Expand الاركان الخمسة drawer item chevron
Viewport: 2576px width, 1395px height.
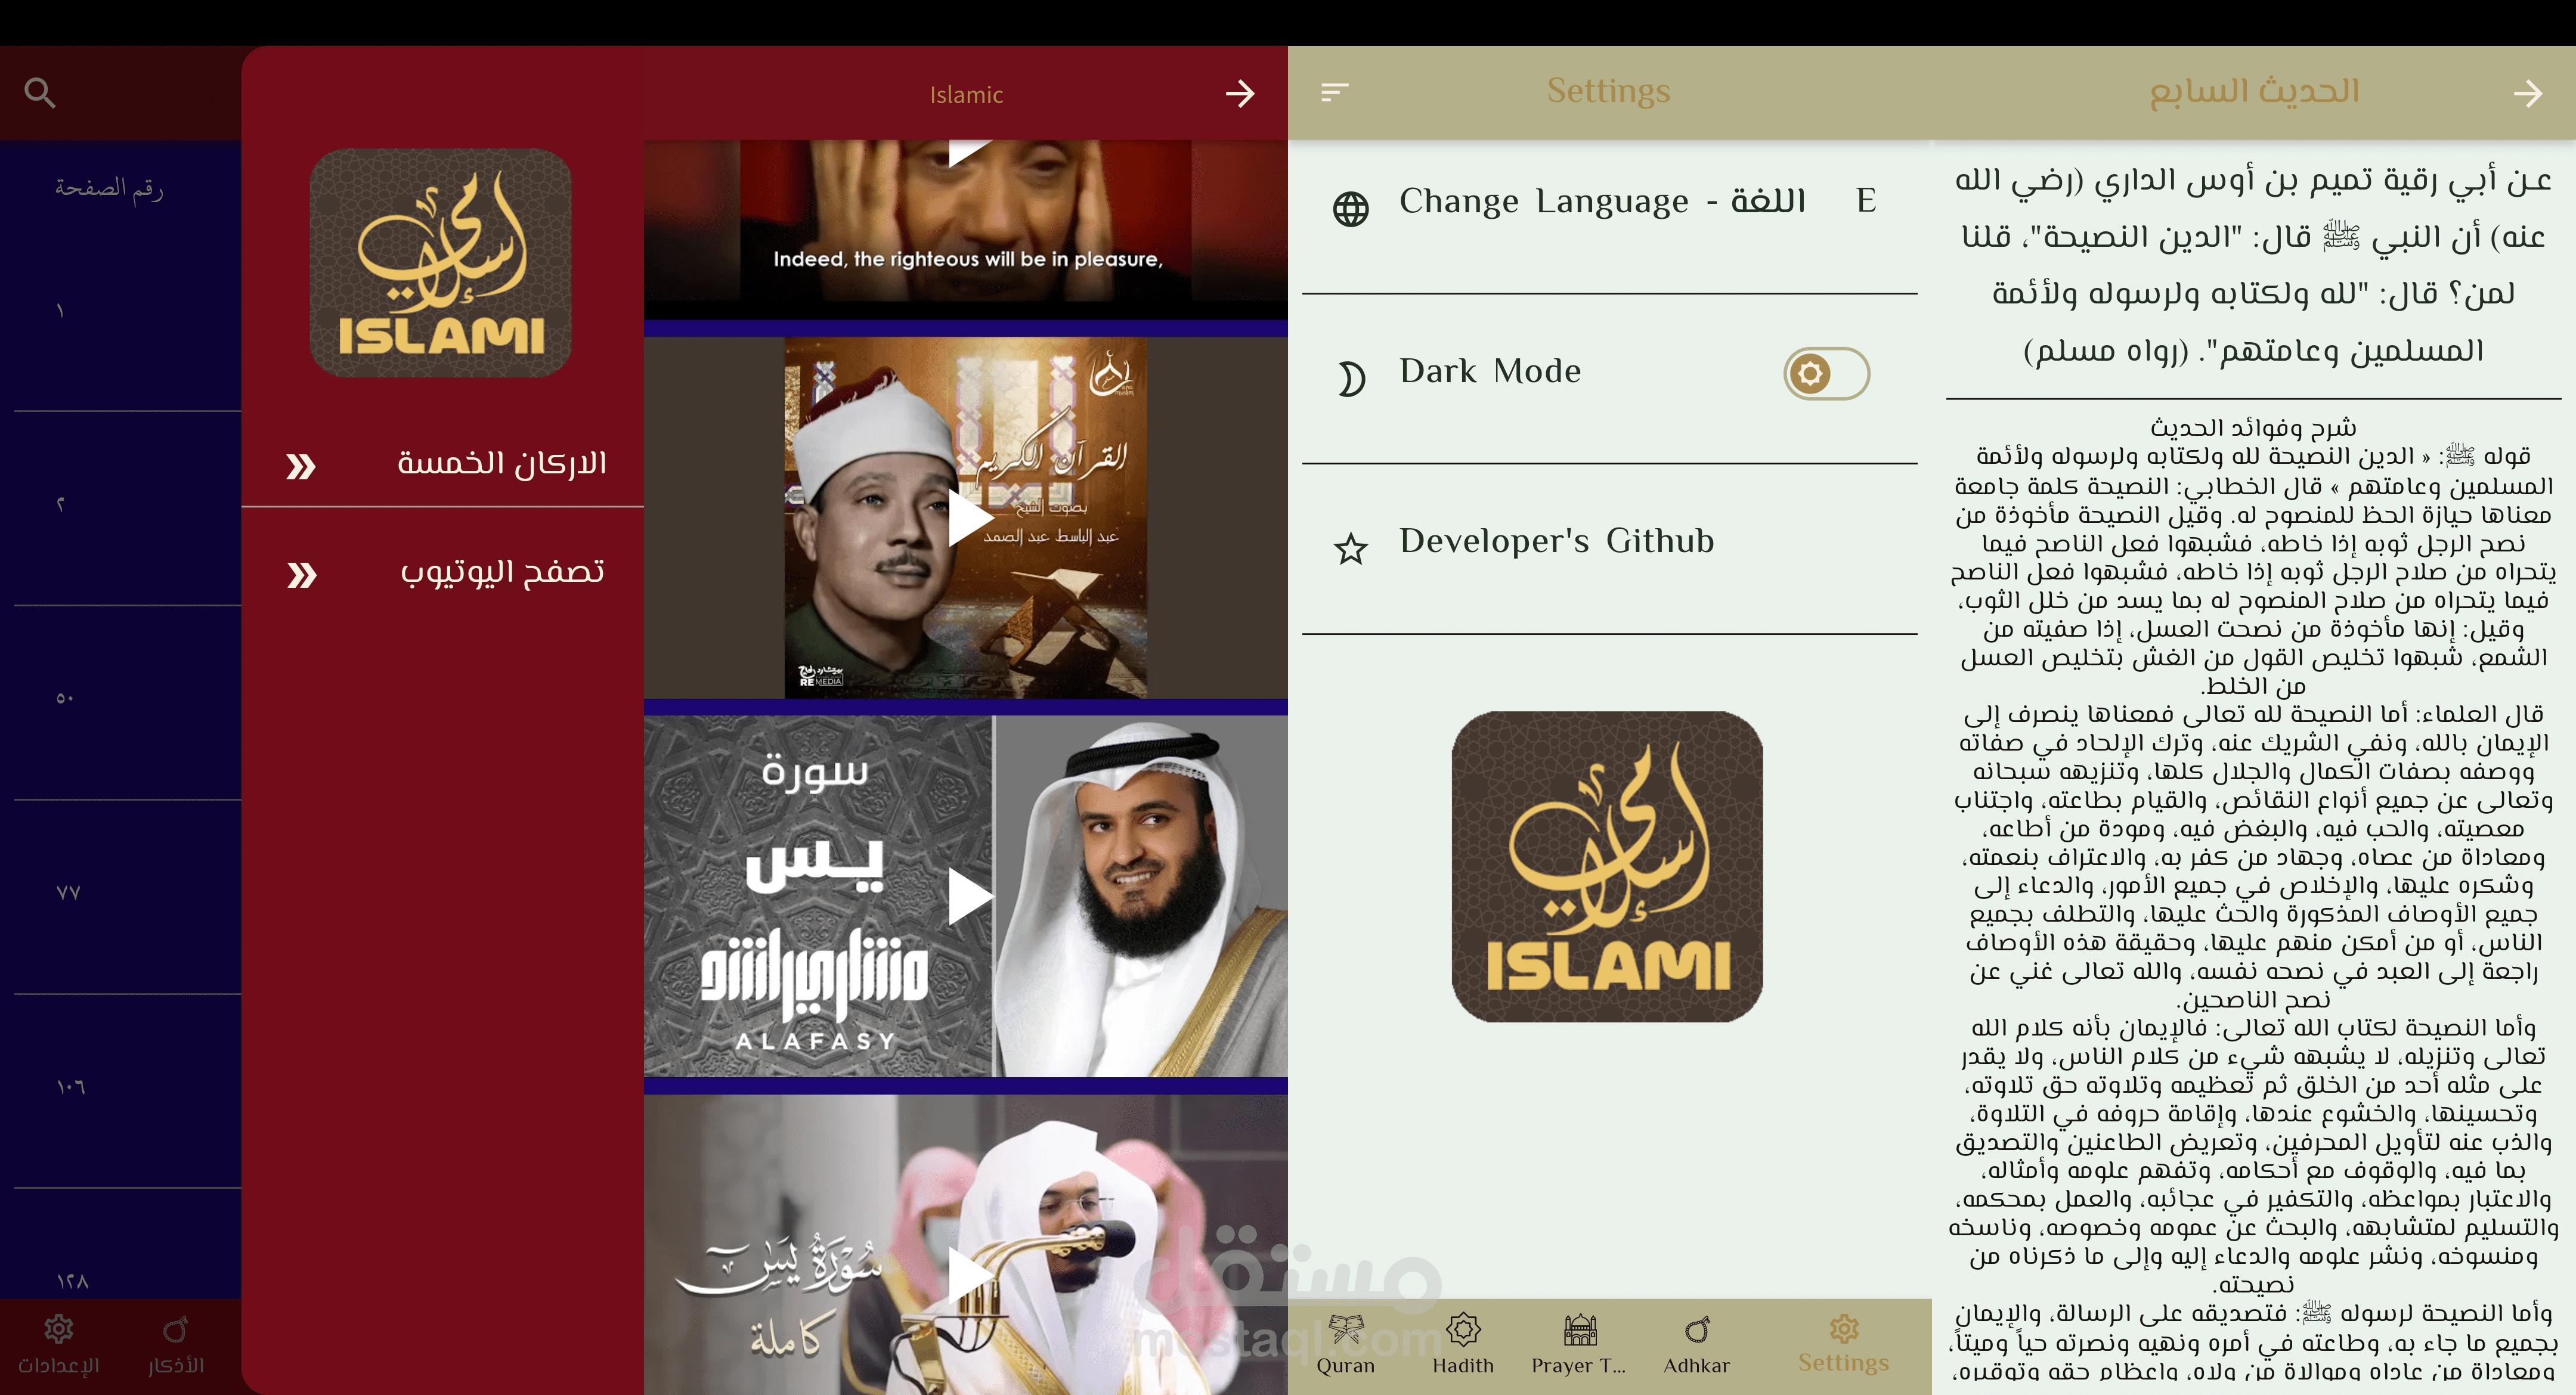pos(301,466)
